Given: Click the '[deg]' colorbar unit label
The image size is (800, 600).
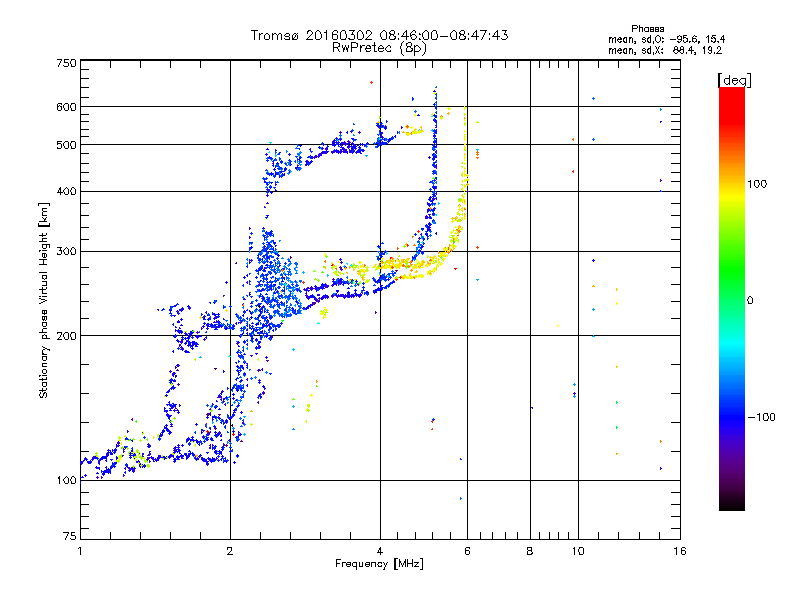Looking at the screenshot, I should coord(734,80).
